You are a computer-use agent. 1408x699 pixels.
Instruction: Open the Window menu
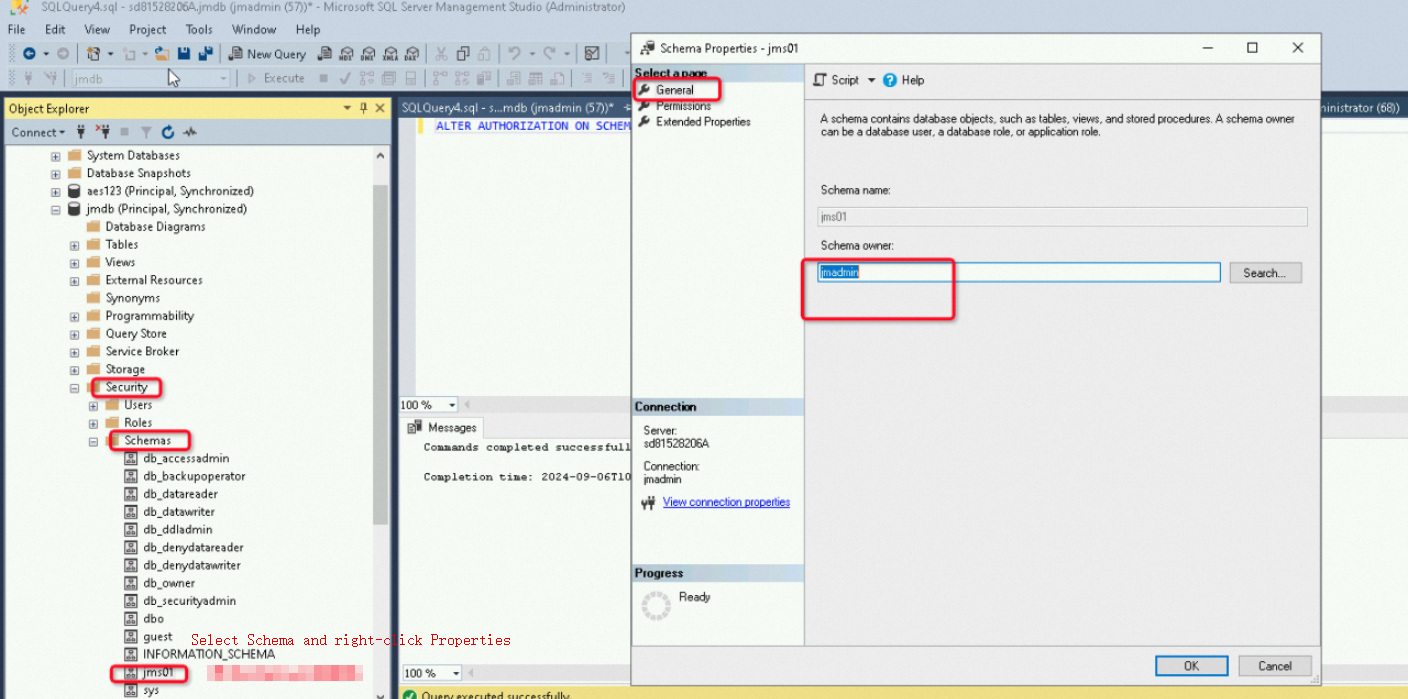pos(254,29)
